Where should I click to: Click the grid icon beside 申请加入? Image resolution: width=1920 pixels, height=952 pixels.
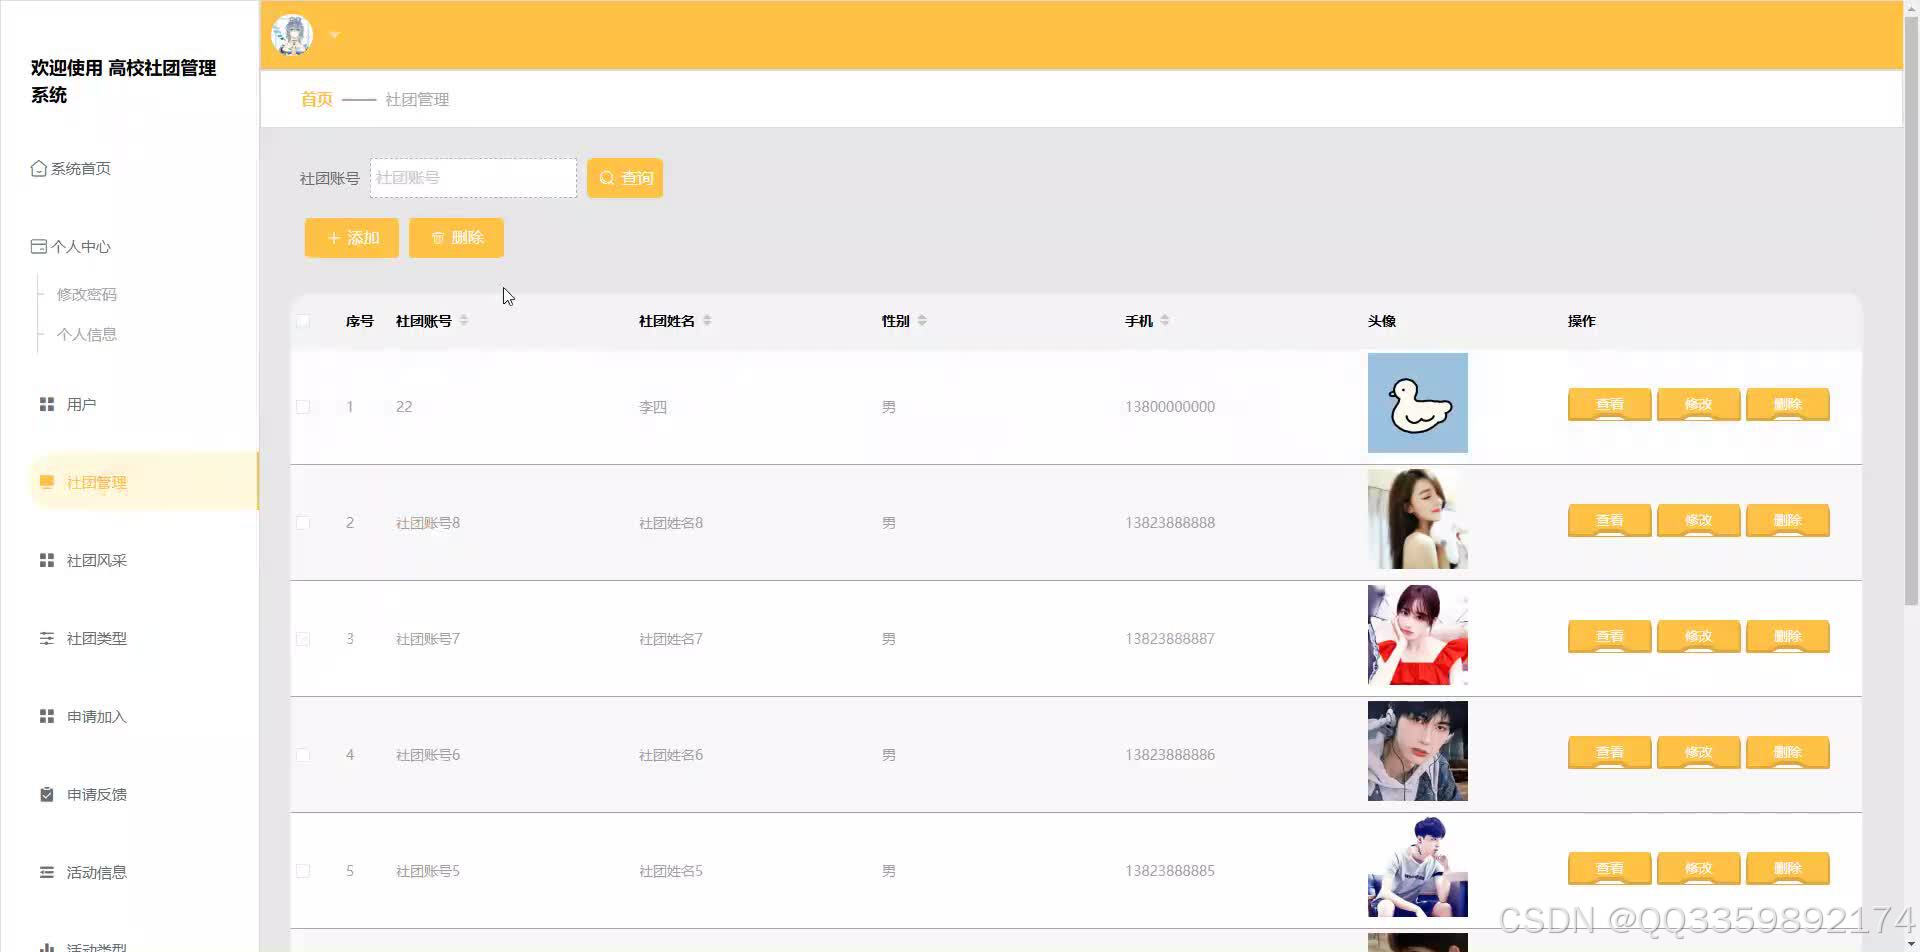point(46,716)
